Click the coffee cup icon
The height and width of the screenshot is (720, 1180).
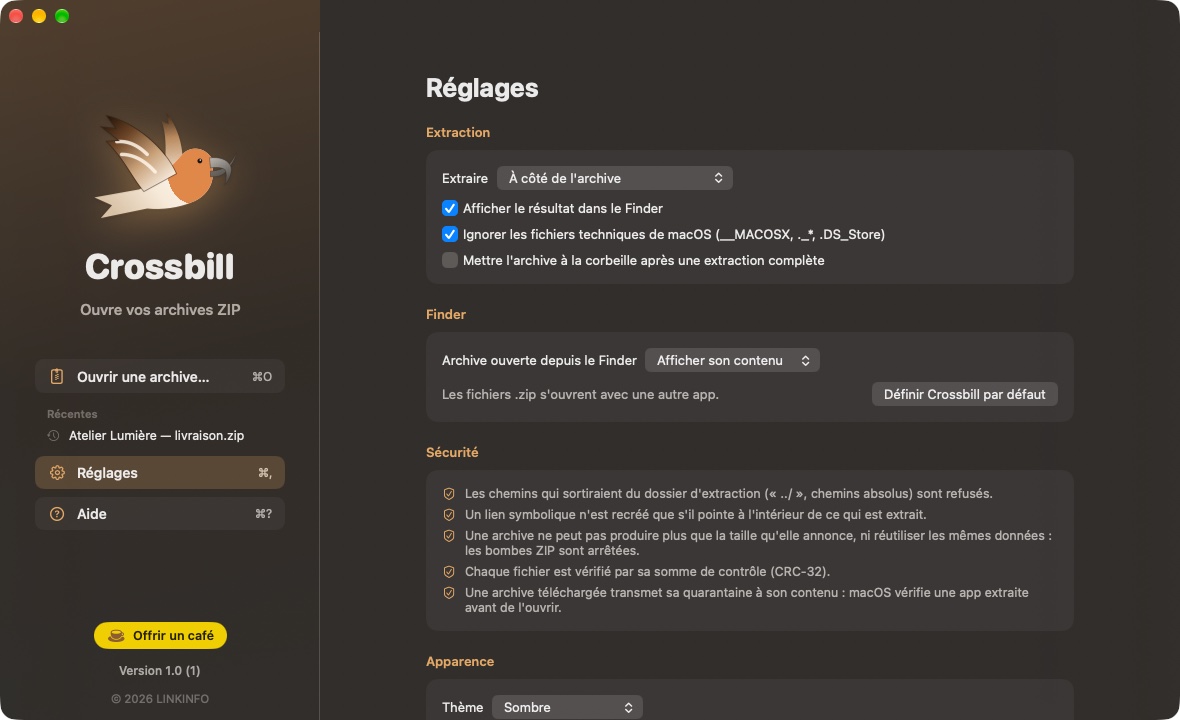pos(116,636)
